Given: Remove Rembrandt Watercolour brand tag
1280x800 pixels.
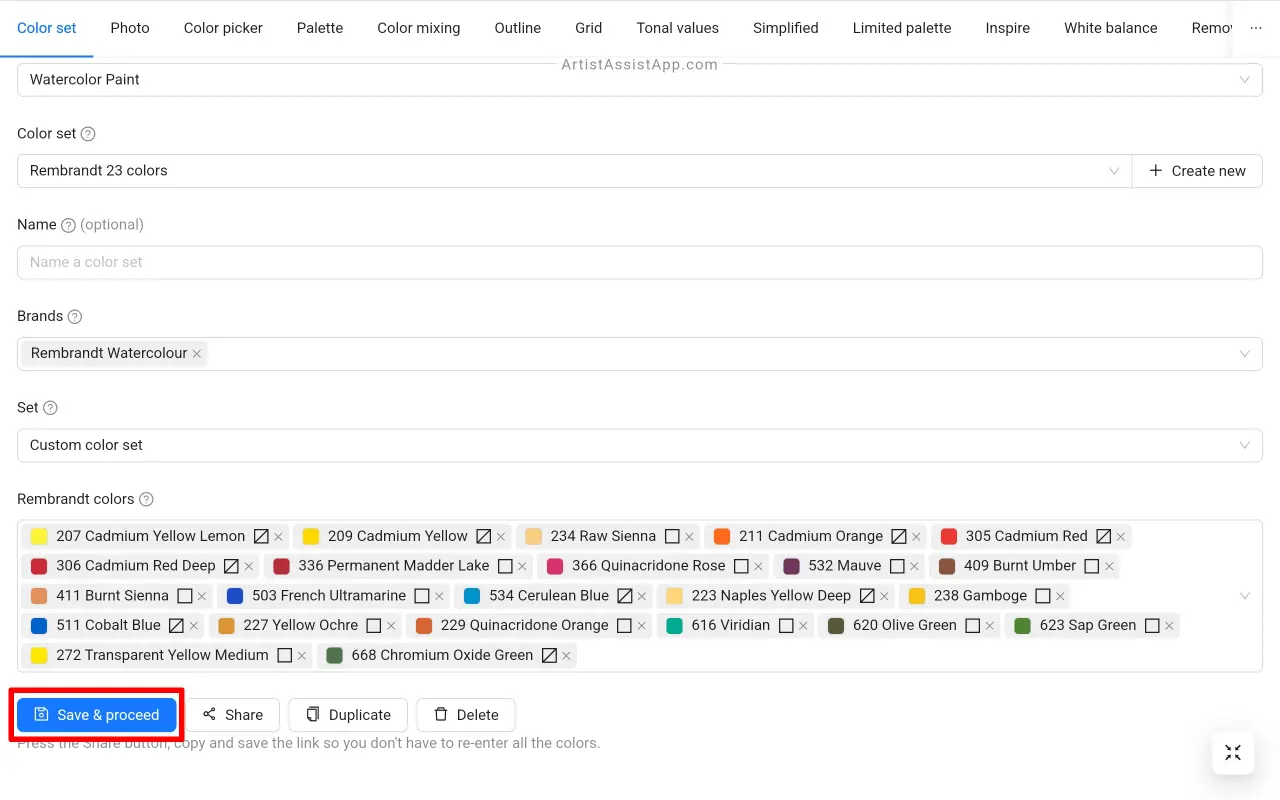Looking at the screenshot, I should [197, 354].
